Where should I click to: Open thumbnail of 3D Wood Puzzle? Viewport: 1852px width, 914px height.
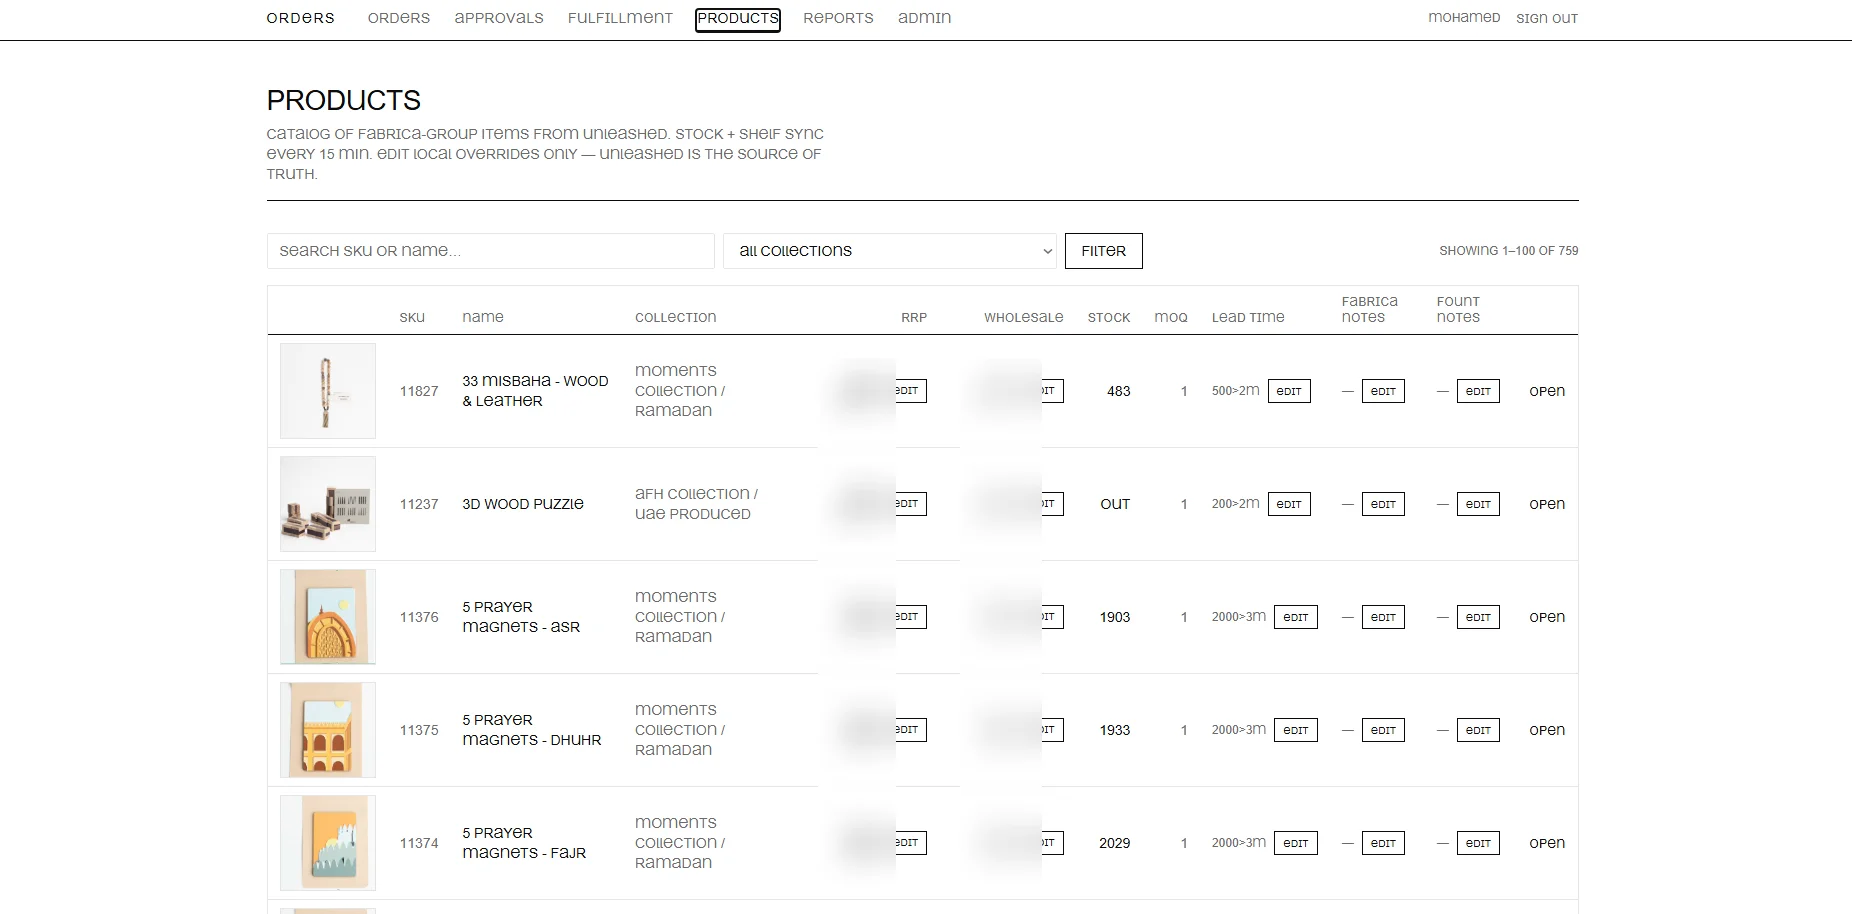(x=328, y=504)
